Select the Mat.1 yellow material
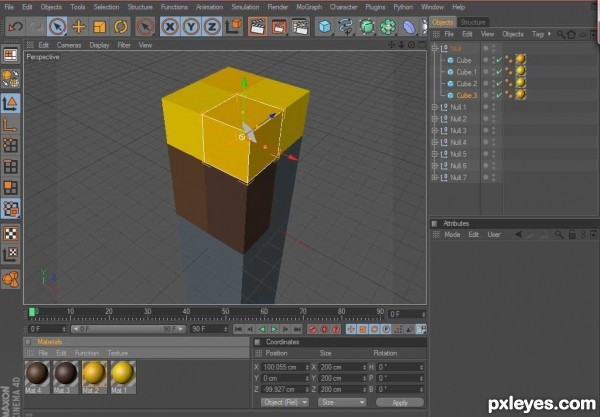Image resolution: width=600 pixels, height=417 pixels. [x=123, y=378]
